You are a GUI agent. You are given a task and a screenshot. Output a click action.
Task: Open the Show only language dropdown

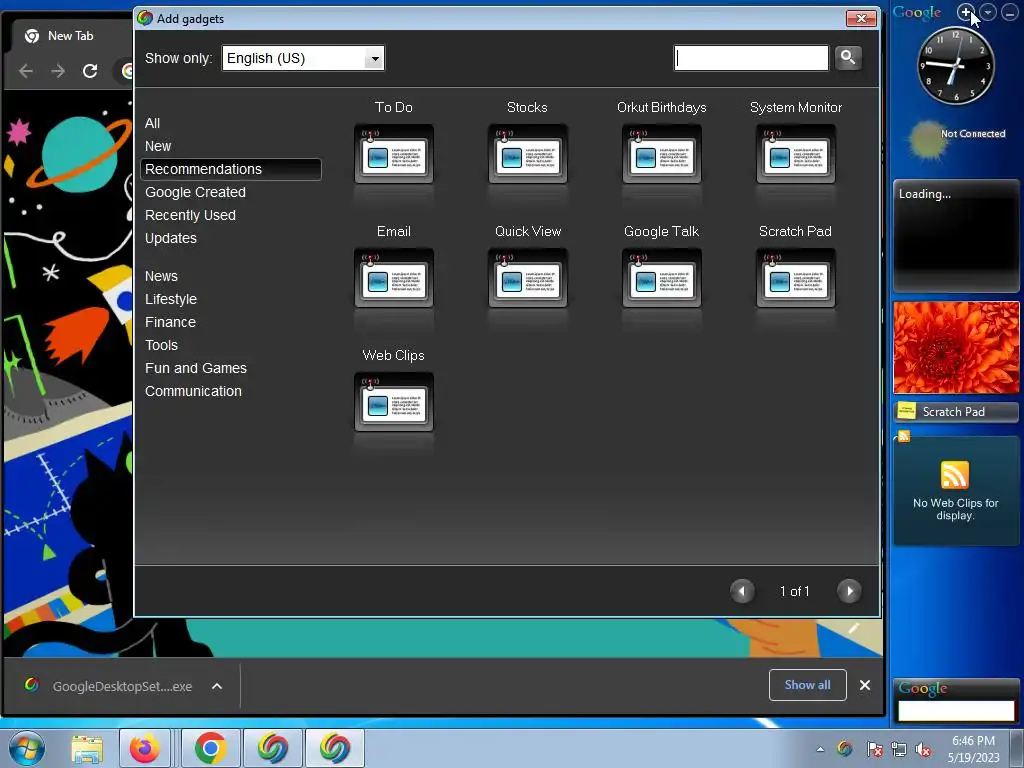pos(303,58)
